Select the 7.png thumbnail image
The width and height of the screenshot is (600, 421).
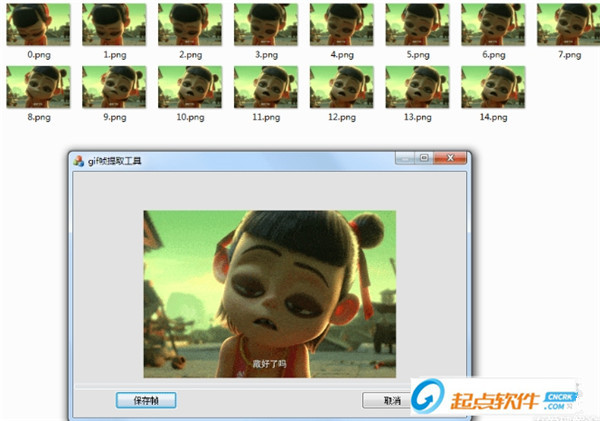click(569, 24)
